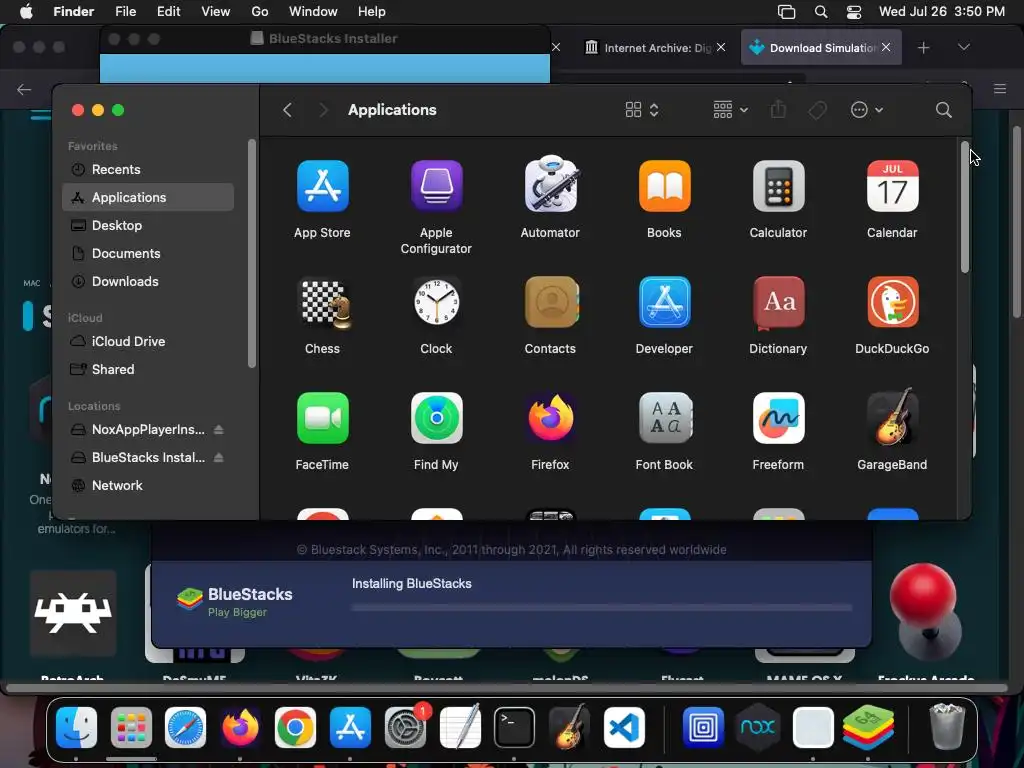Open the Help menu

click(x=372, y=12)
